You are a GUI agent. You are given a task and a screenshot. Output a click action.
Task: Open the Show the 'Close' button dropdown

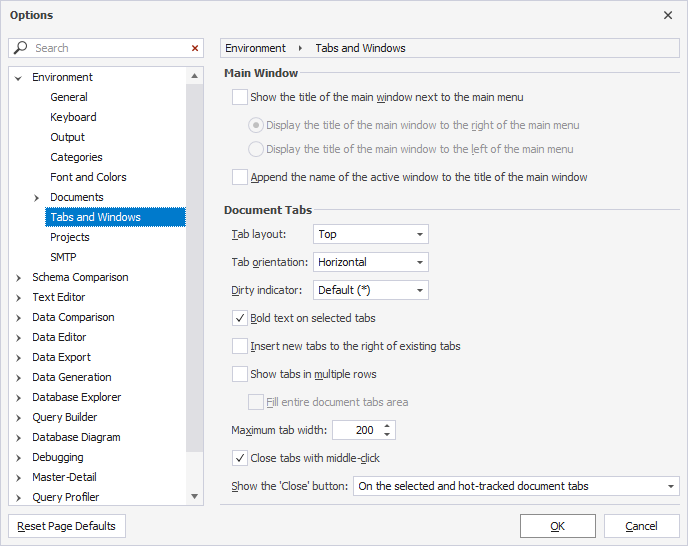pyautogui.click(x=516, y=486)
